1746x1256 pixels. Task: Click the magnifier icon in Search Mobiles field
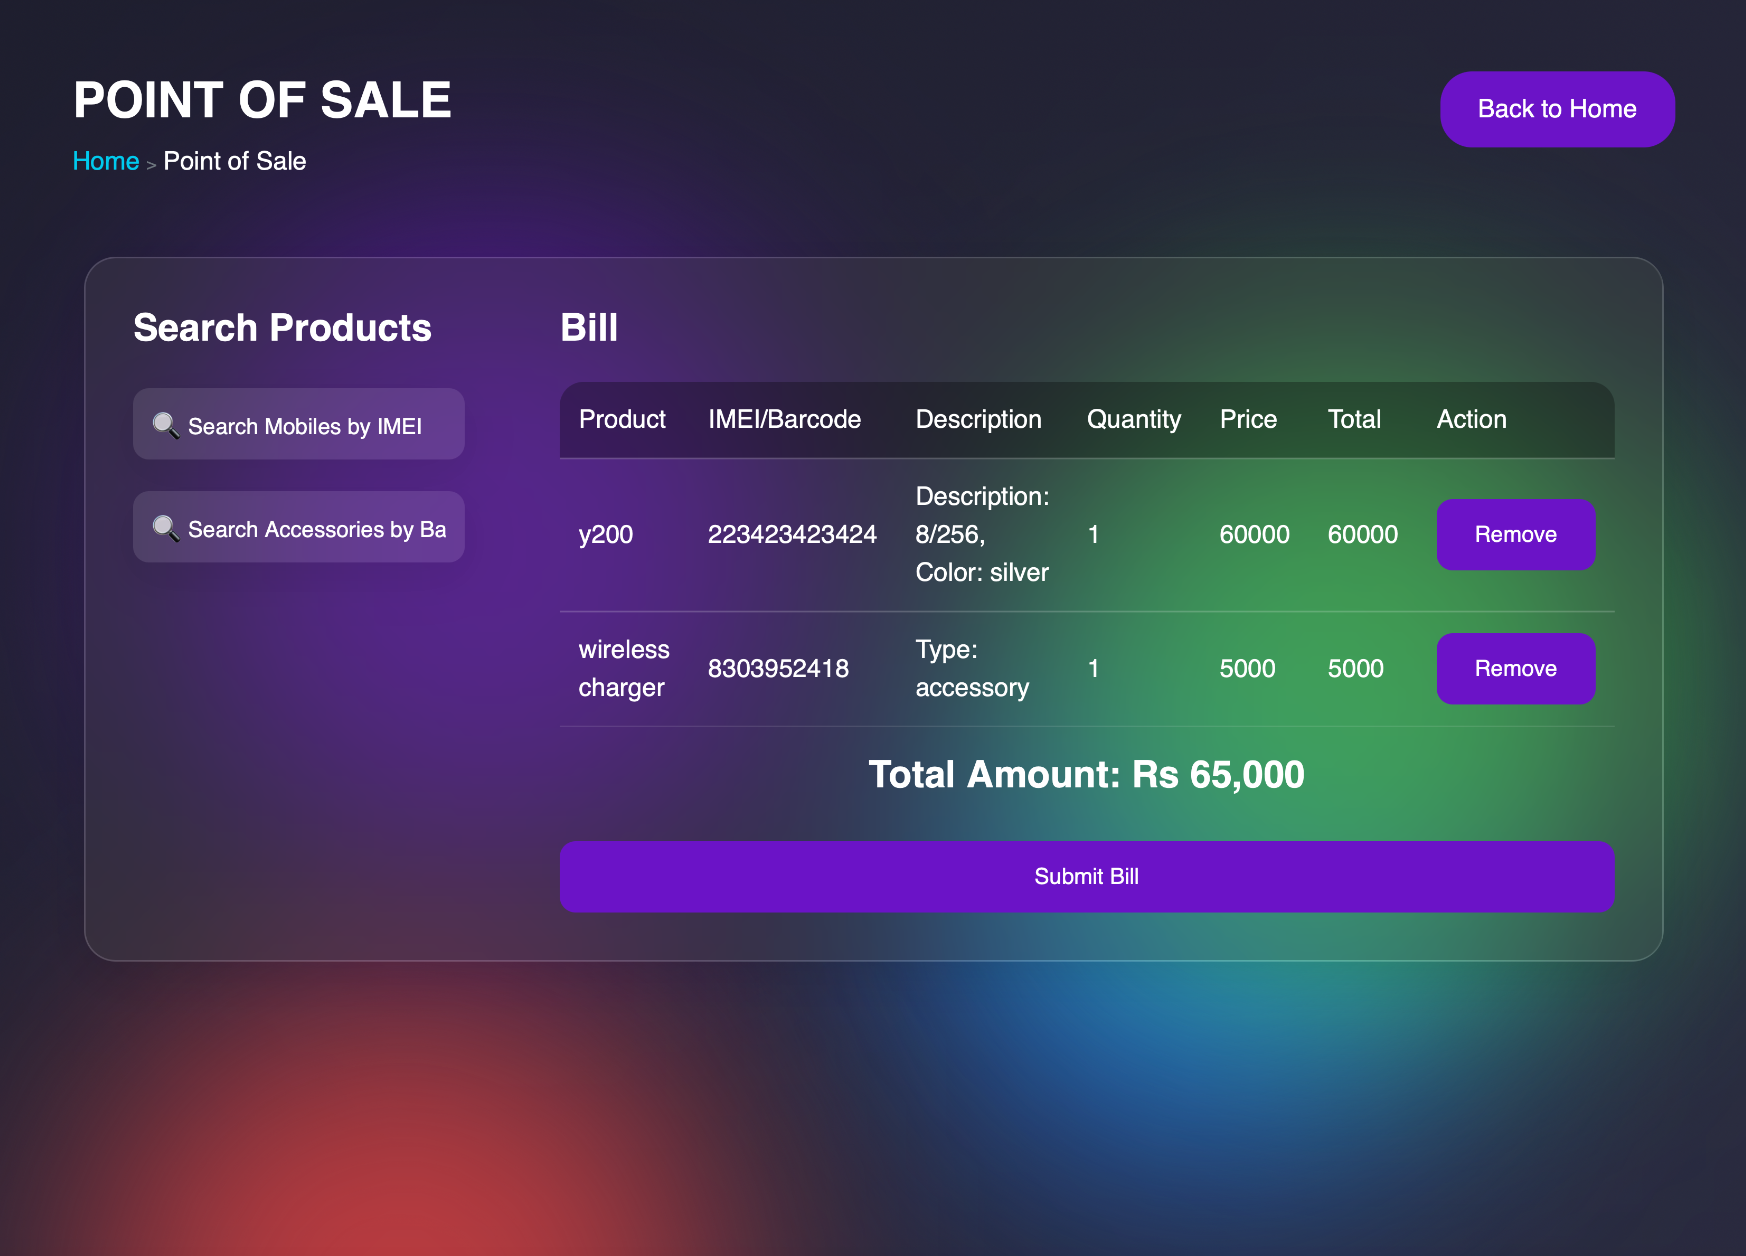tap(167, 424)
